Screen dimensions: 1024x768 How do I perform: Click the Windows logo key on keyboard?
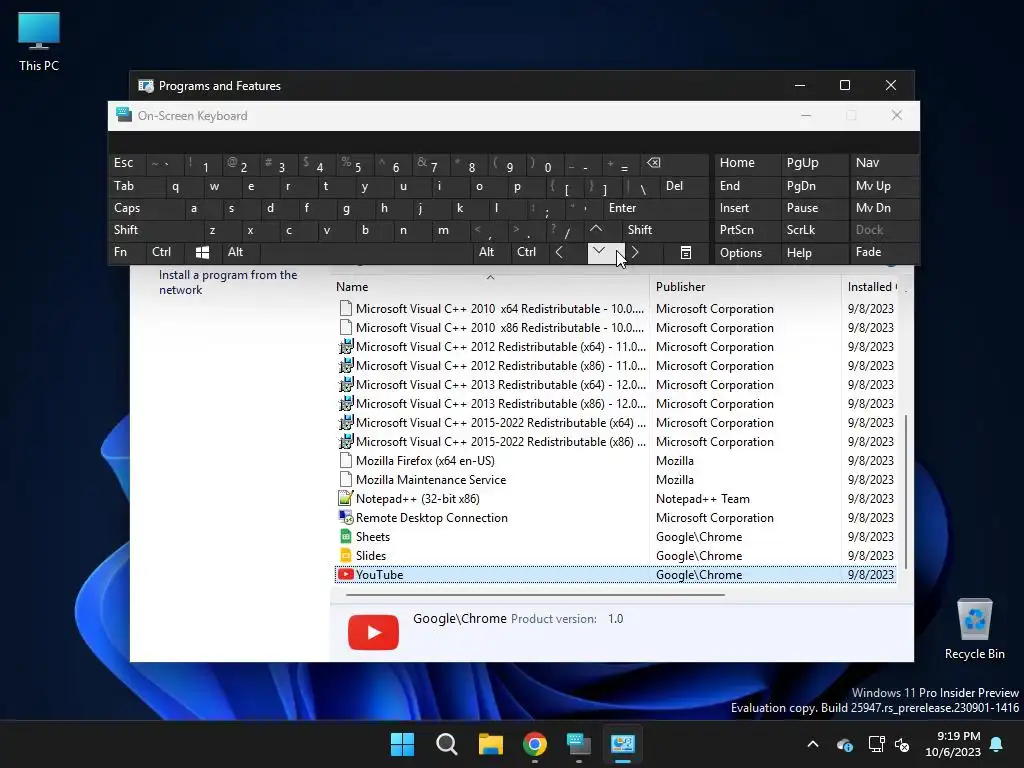point(202,253)
